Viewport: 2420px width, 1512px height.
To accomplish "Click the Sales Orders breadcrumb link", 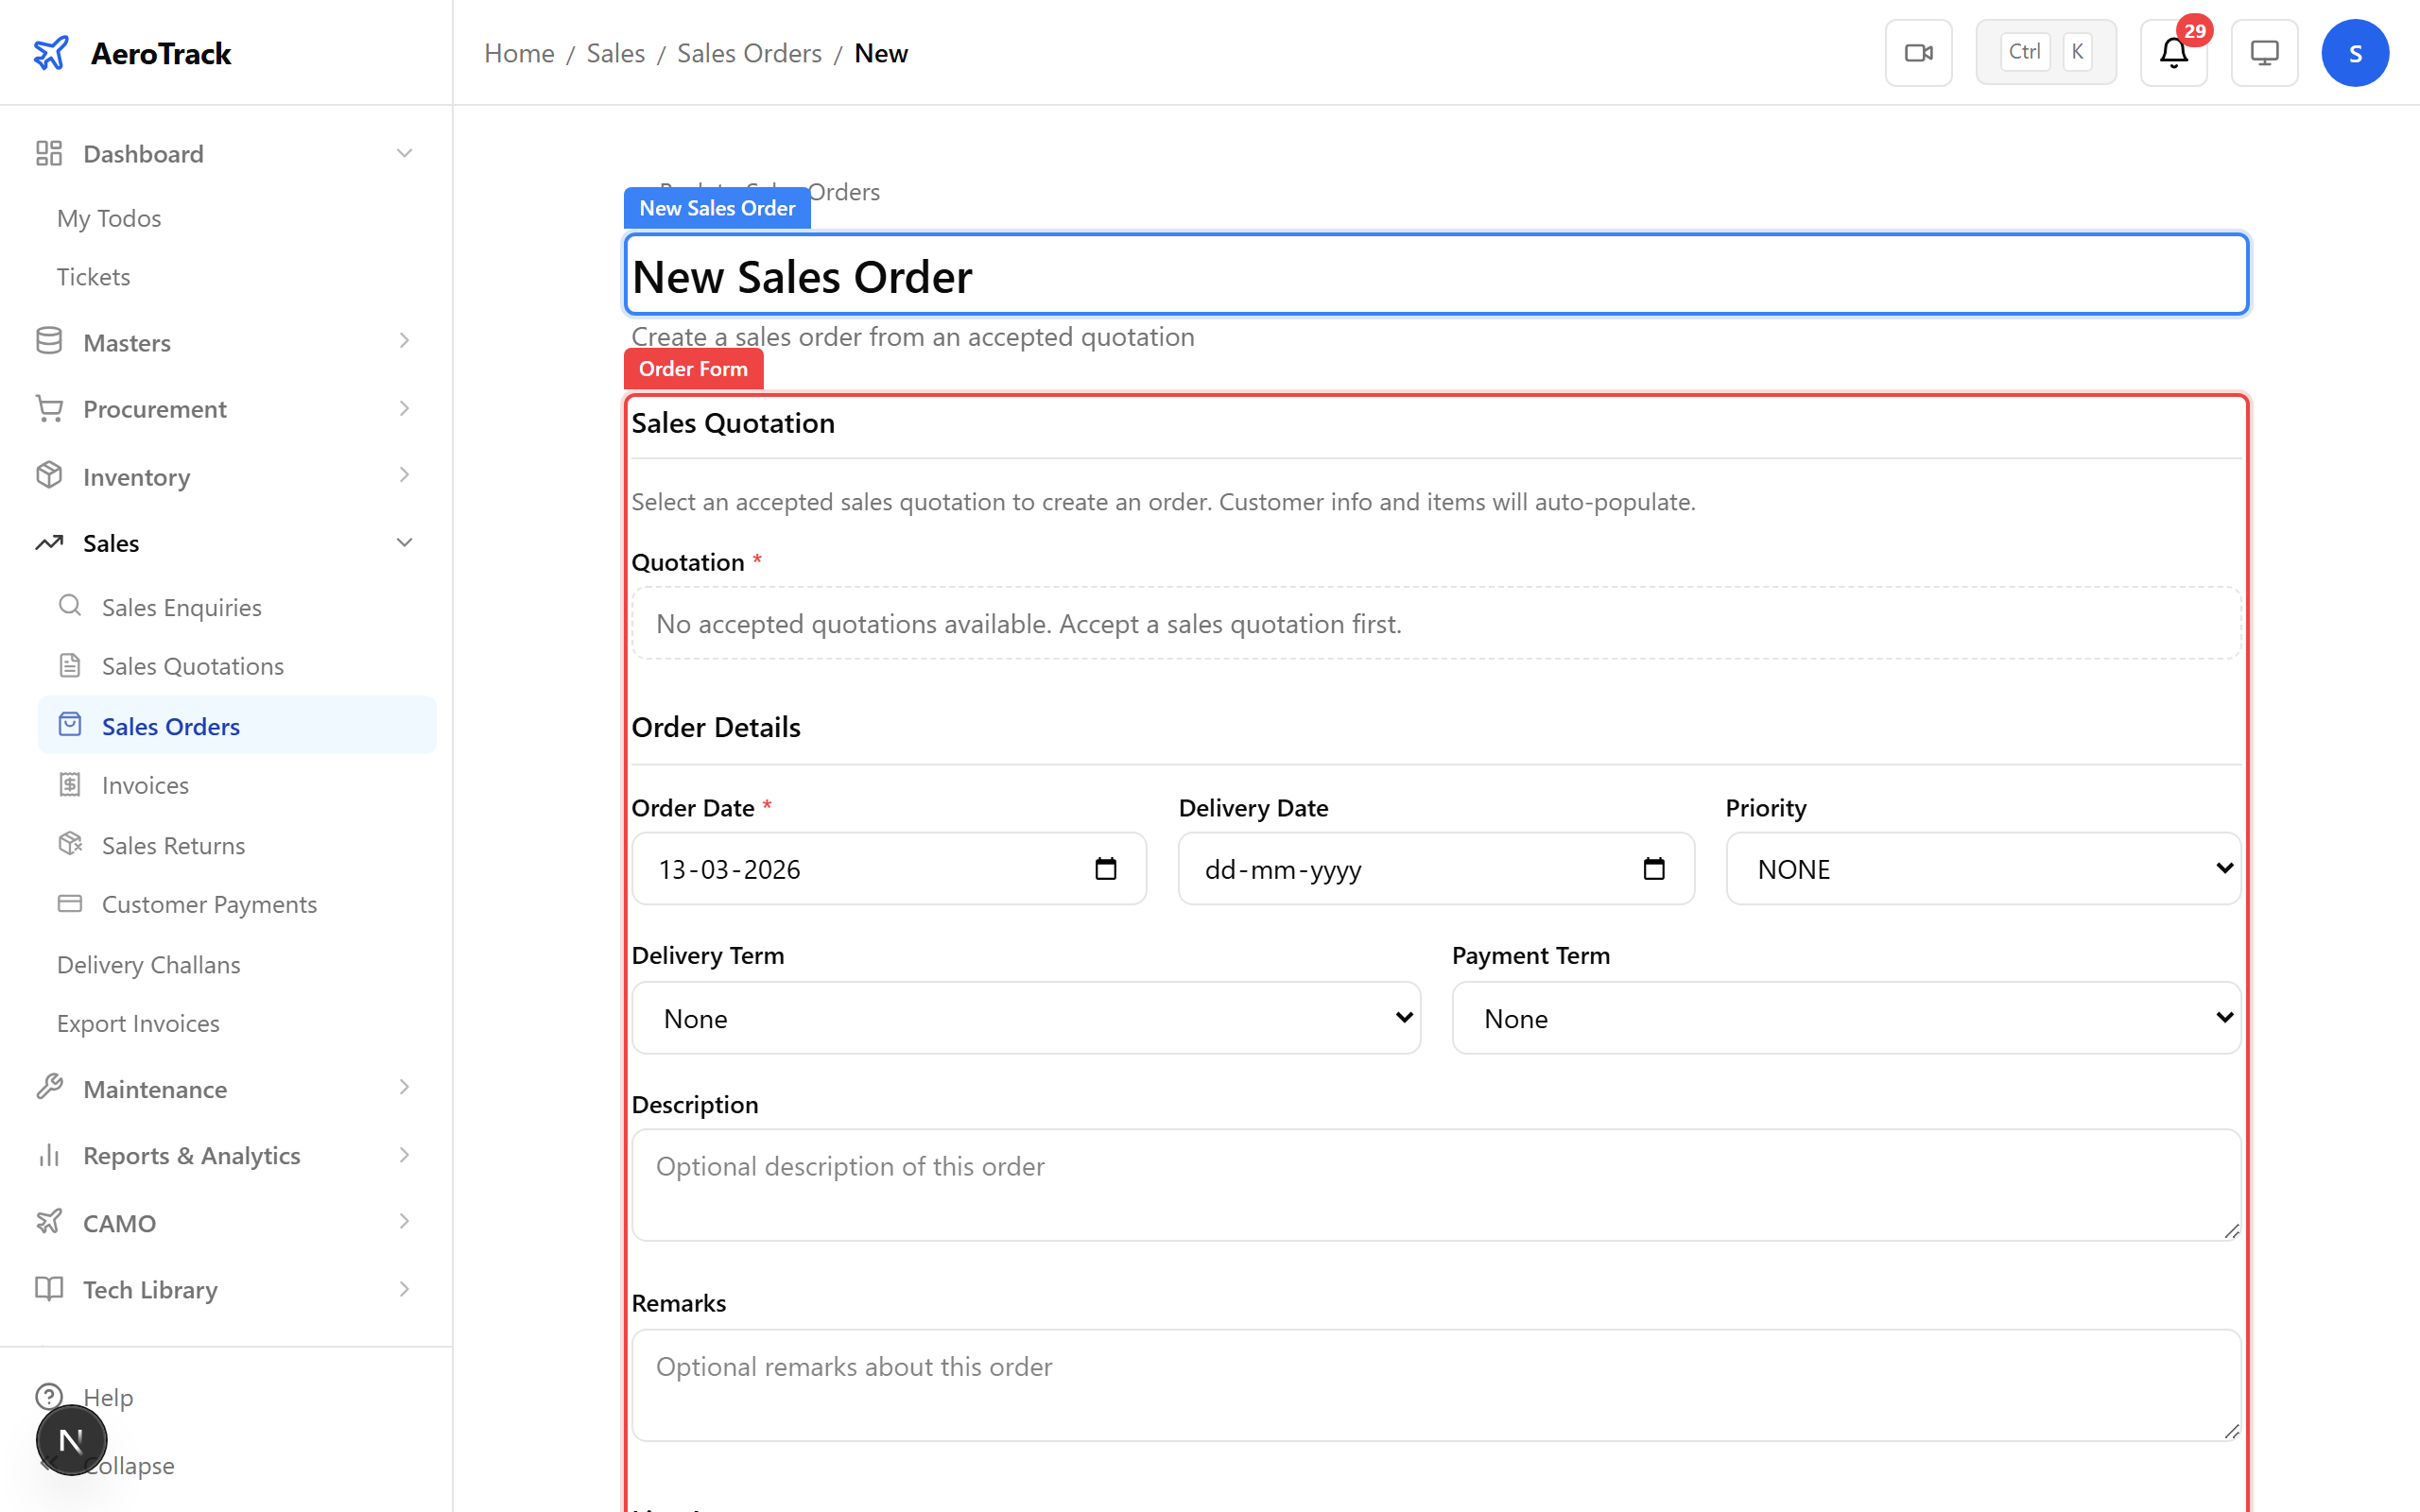I will [x=749, y=52].
